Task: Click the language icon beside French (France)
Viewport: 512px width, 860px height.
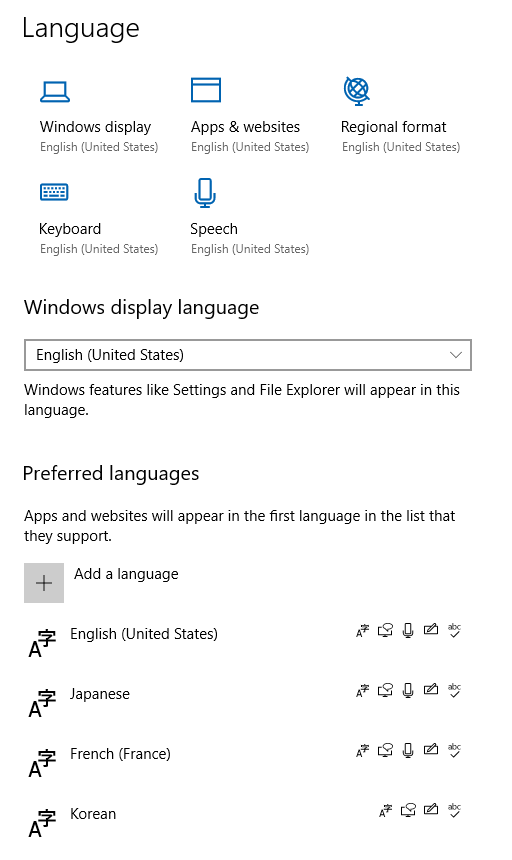Action: pyautogui.click(x=42, y=763)
